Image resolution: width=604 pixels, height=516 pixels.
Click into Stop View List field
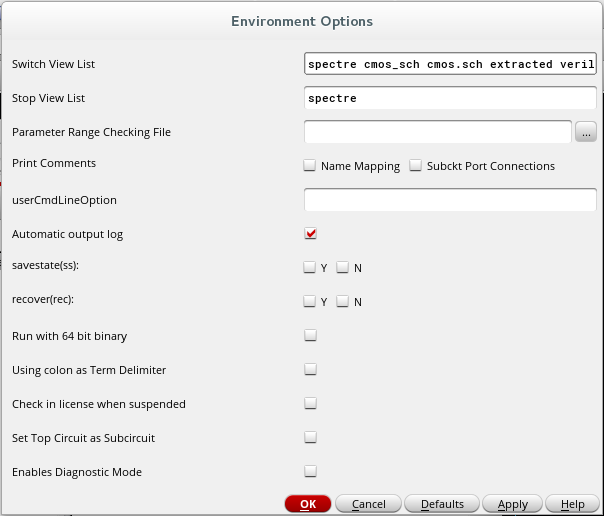[x=450, y=98]
